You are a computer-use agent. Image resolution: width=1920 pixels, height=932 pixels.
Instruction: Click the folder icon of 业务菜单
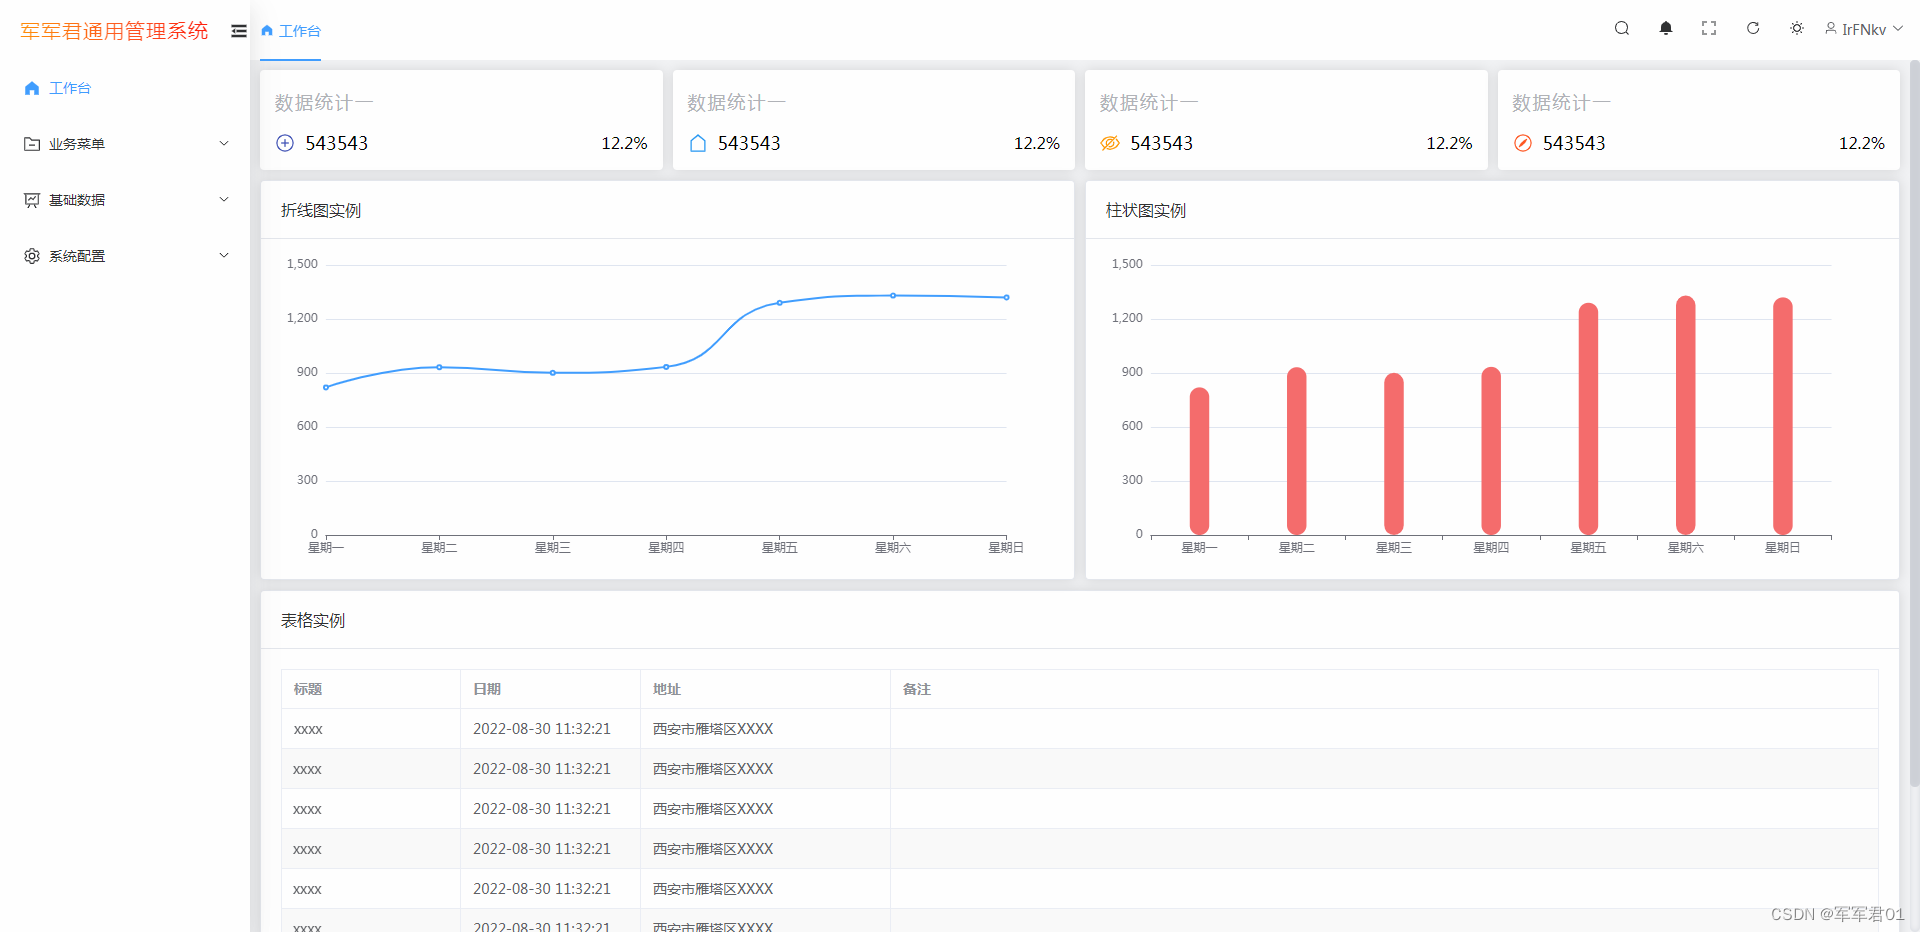point(32,144)
